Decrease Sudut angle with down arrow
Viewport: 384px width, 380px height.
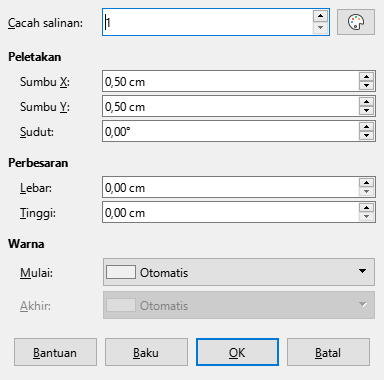[367, 136]
